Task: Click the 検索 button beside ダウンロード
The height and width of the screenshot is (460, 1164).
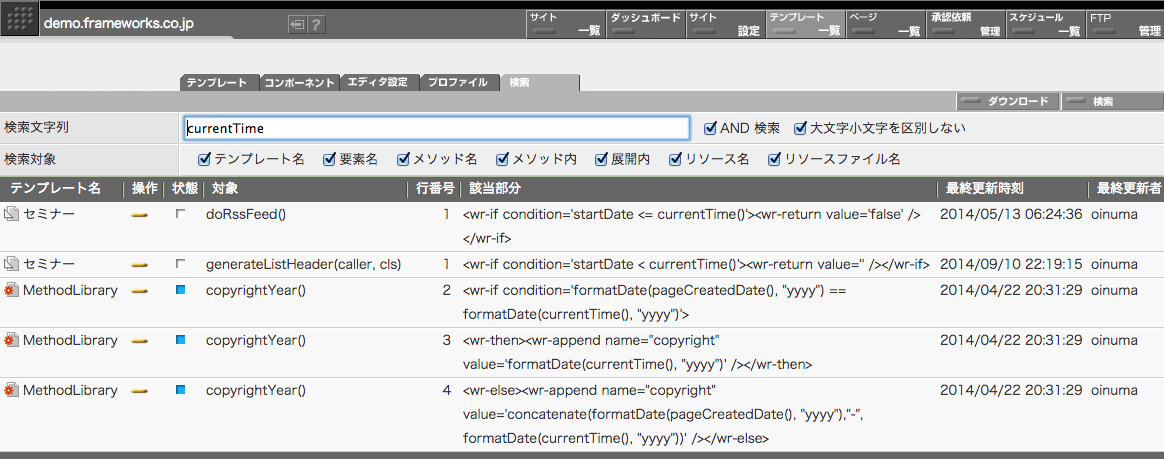Action: pyautogui.click(x=1112, y=102)
